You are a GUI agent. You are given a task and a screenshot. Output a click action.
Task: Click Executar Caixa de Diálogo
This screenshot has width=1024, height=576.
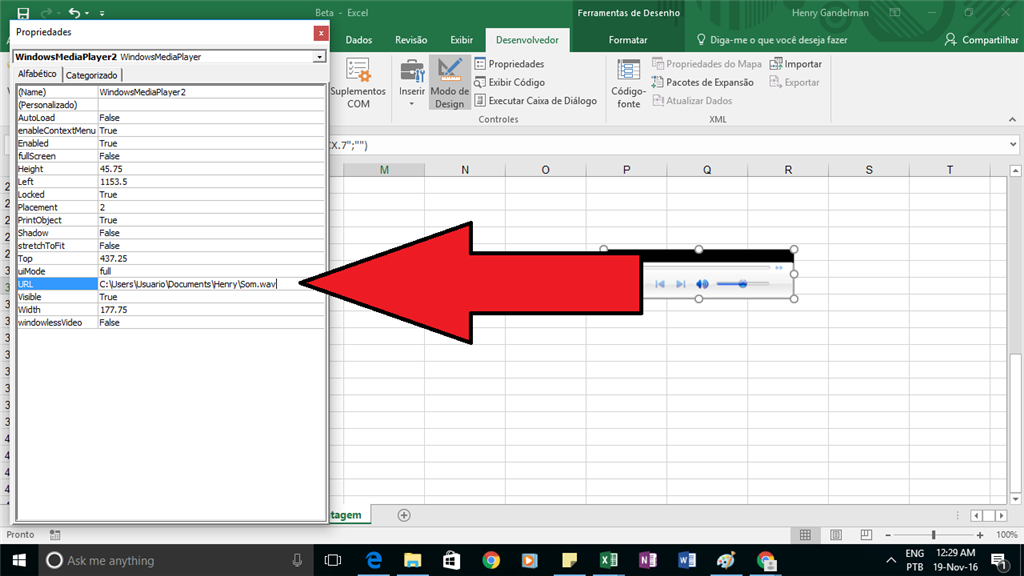(x=536, y=101)
